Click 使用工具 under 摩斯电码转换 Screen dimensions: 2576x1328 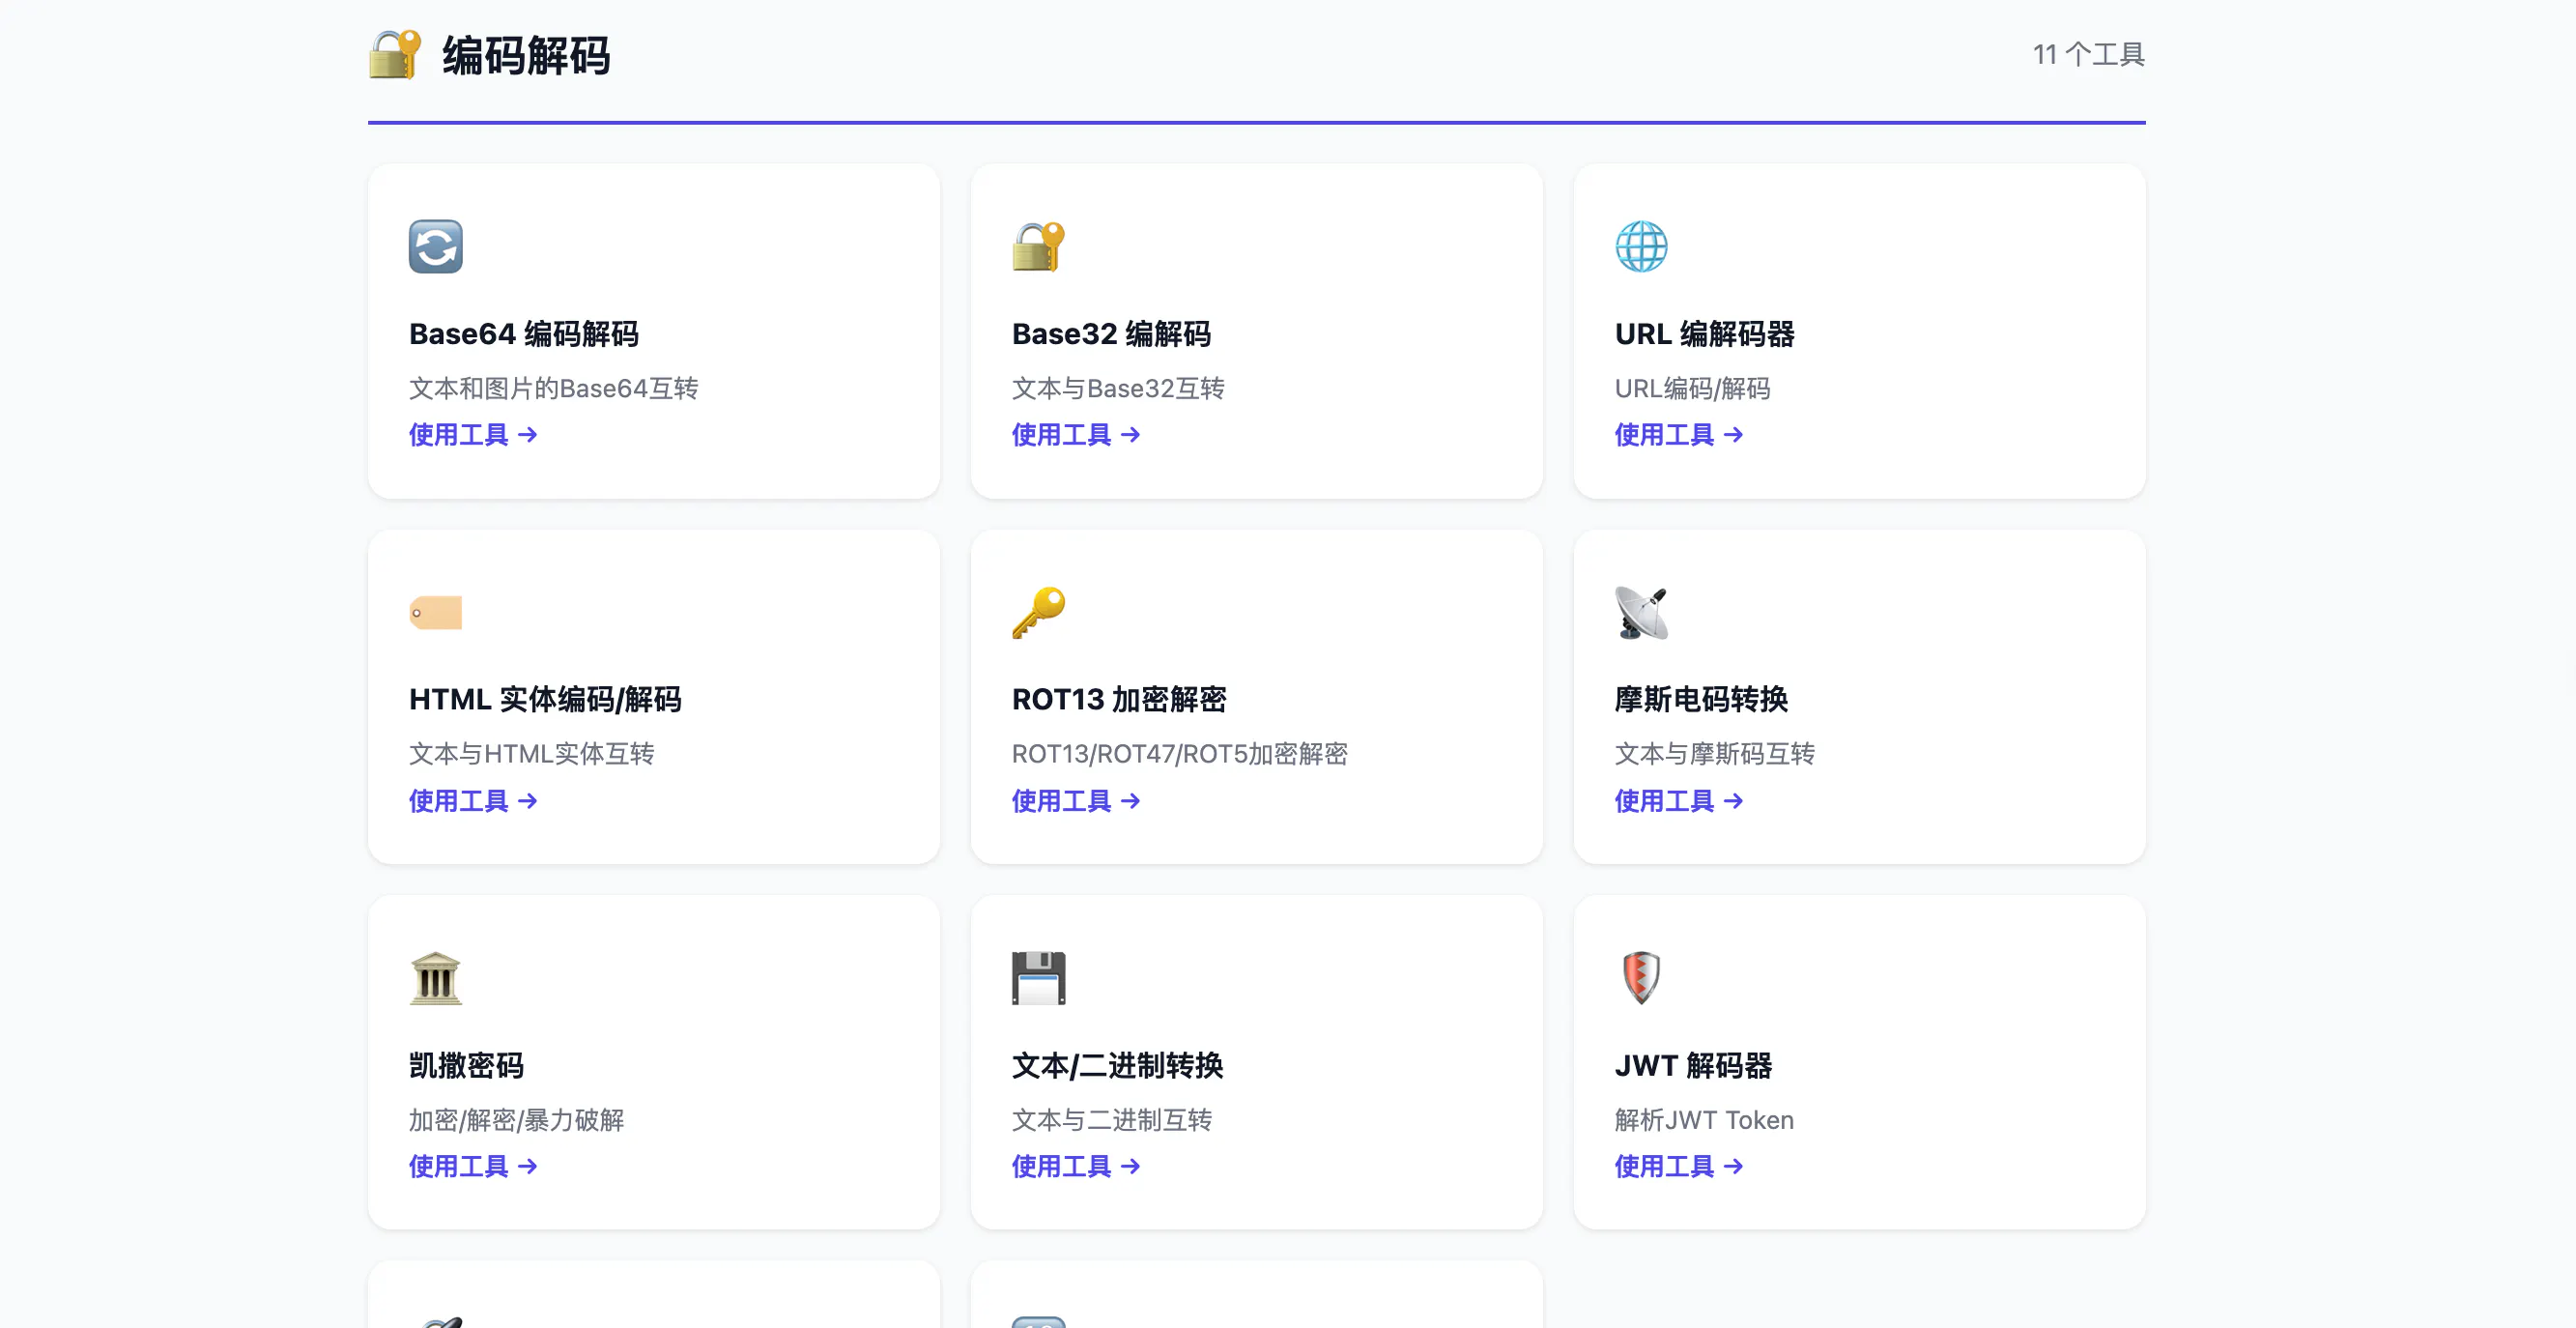(x=1679, y=801)
